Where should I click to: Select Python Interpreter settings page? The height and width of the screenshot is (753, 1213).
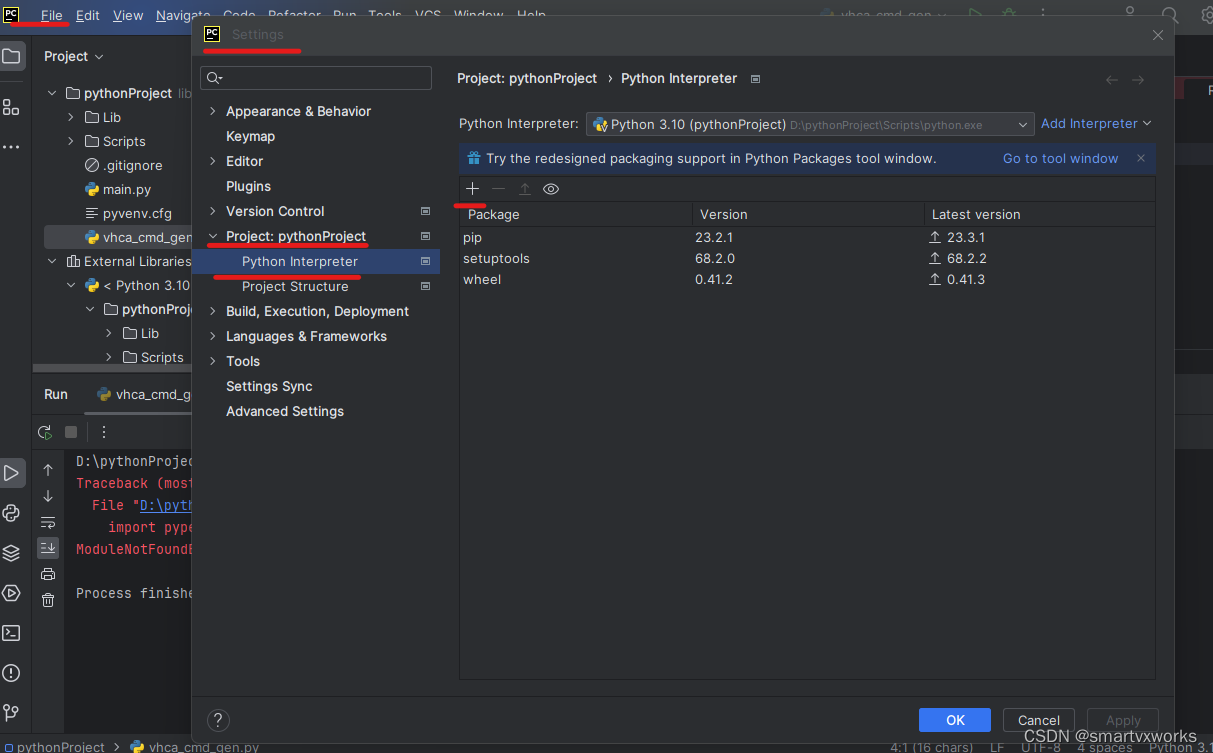[316, 261]
